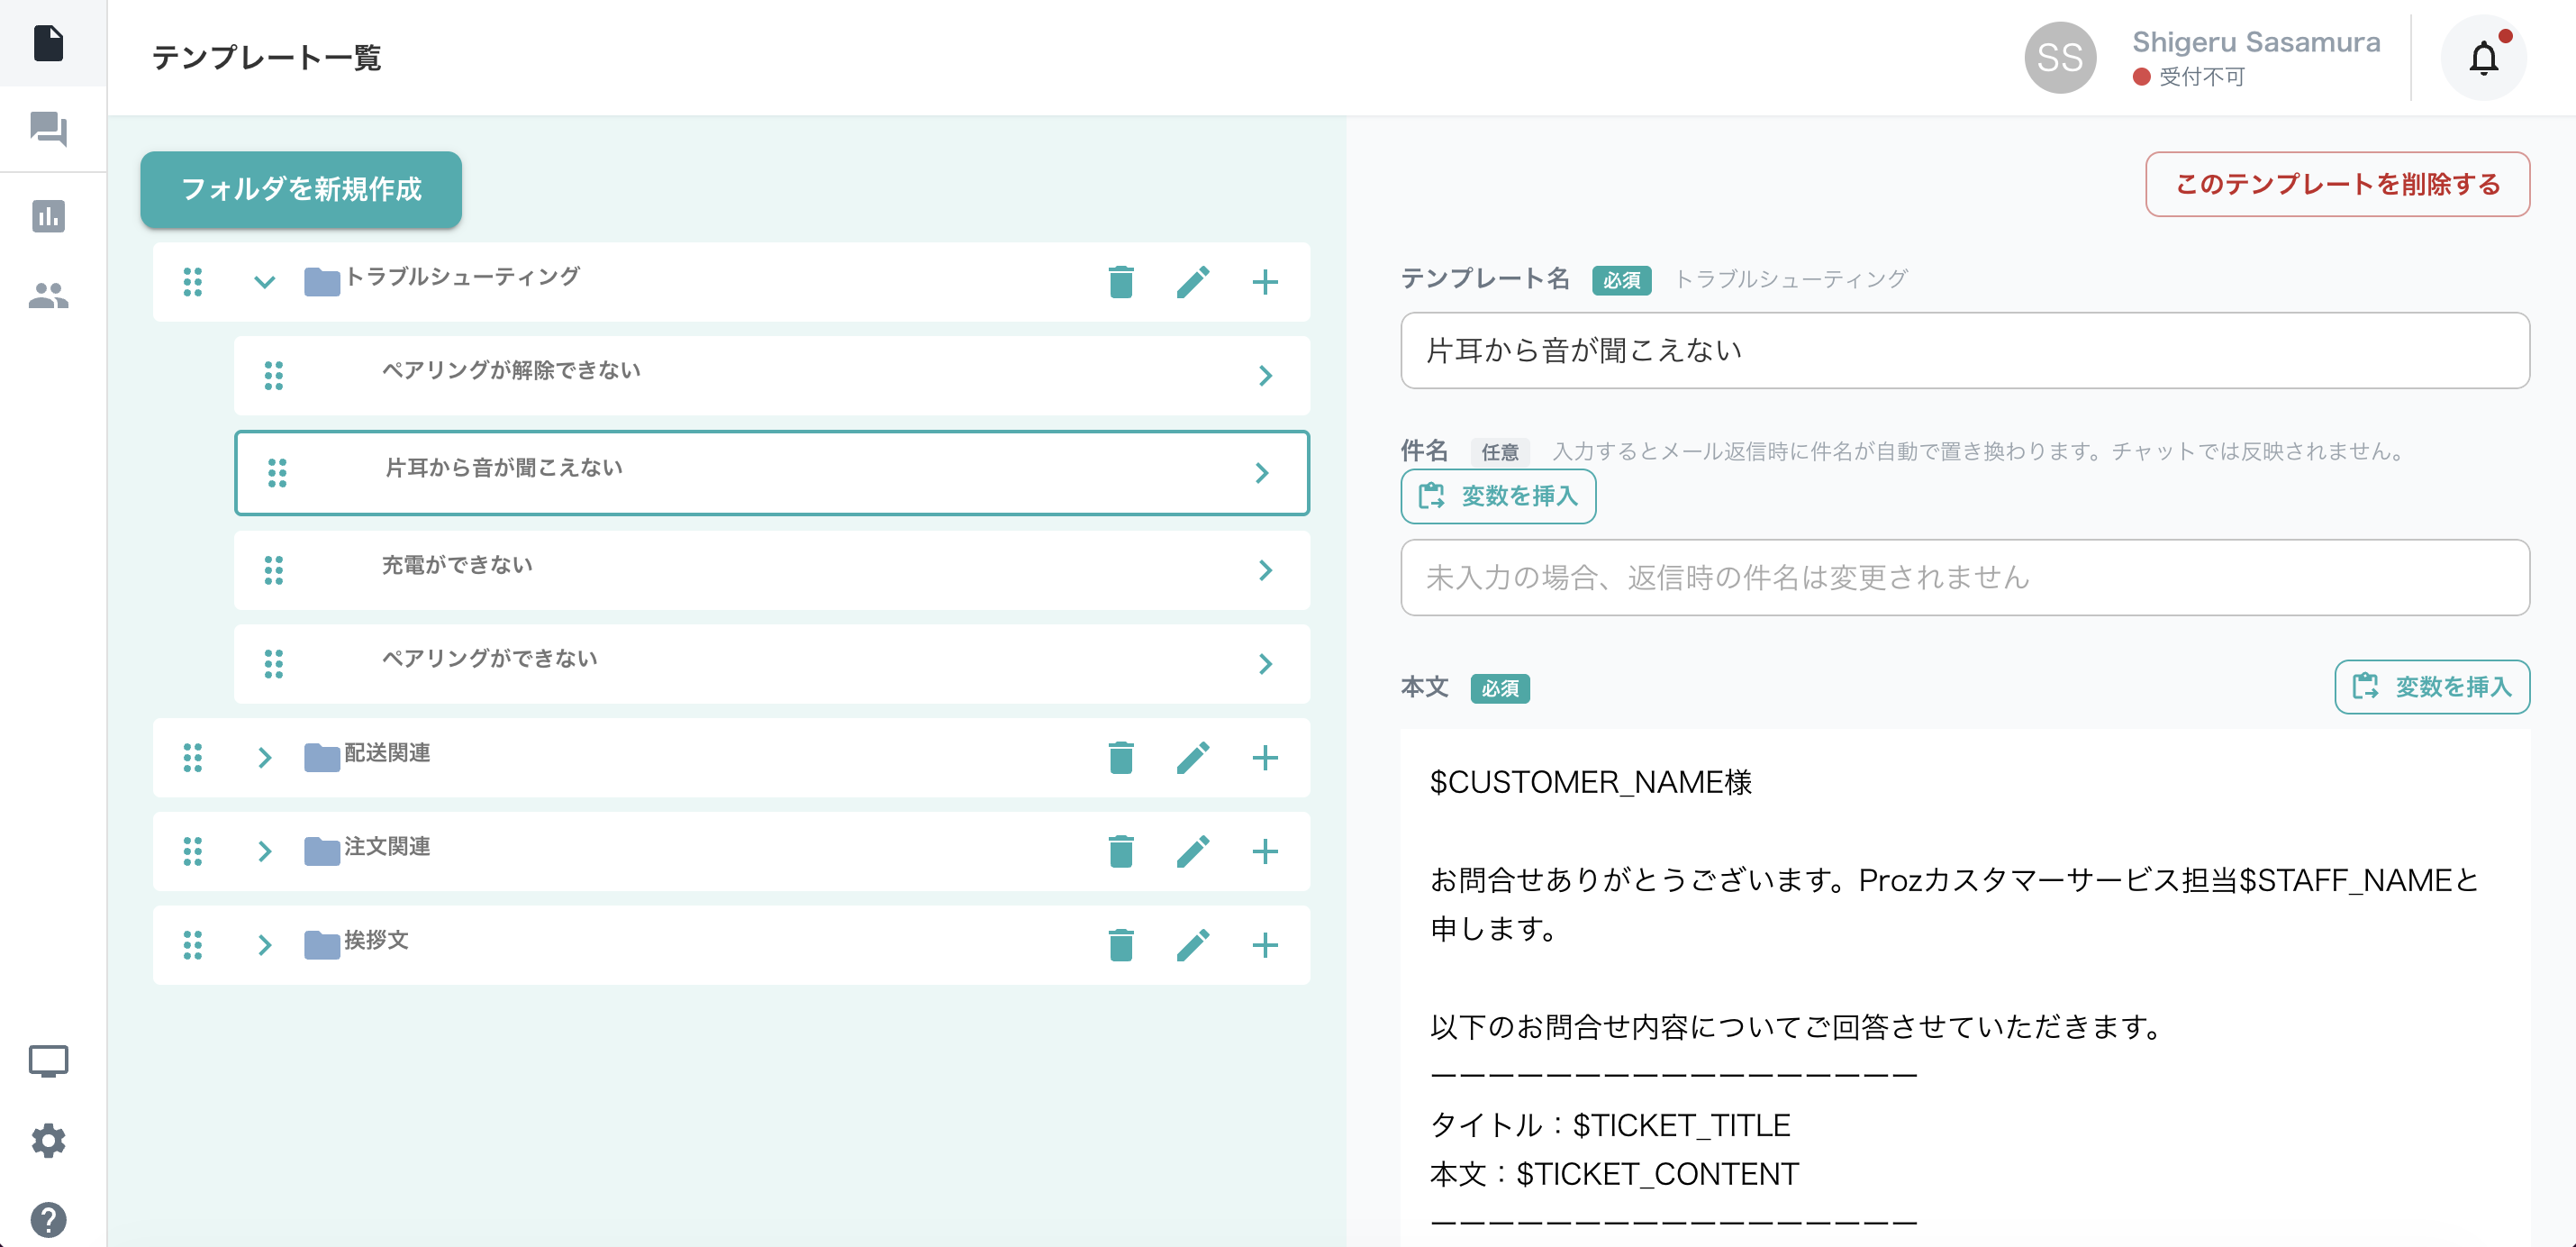Delete the 挨拶文 folder with trash icon

click(x=1121, y=945)
